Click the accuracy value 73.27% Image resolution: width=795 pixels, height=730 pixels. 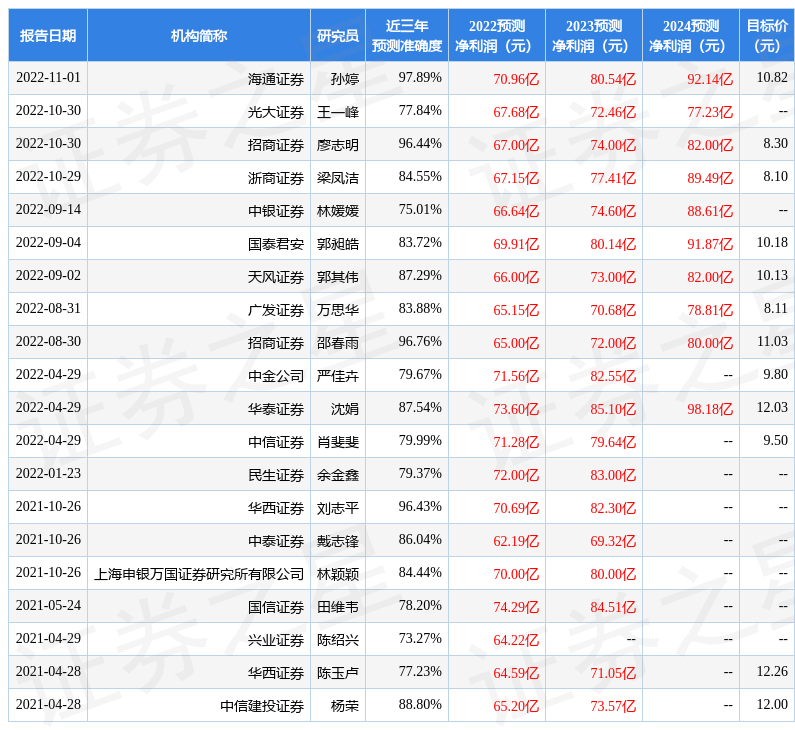(420, 638)
